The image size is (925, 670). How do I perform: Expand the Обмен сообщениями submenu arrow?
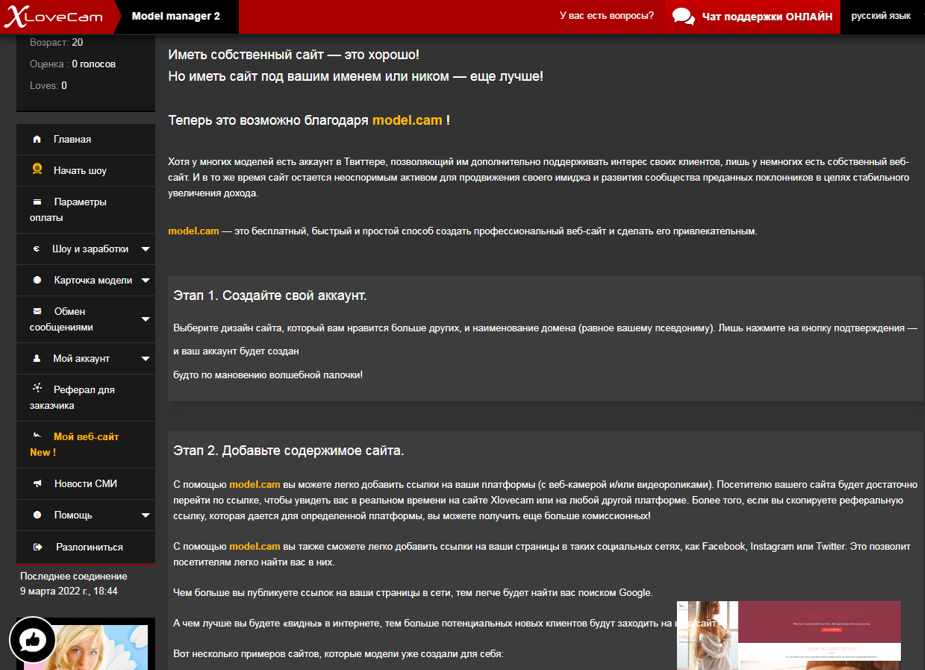[146, 319]
